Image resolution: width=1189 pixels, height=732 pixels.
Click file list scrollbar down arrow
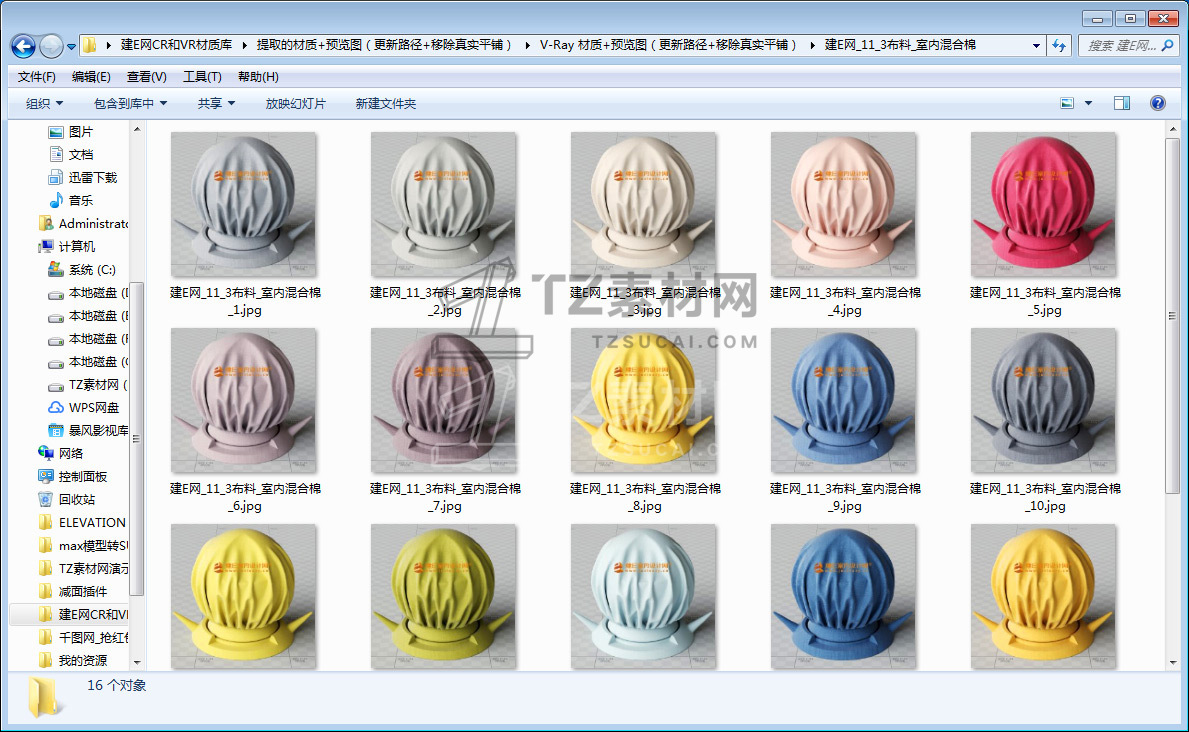(1173, 662)
